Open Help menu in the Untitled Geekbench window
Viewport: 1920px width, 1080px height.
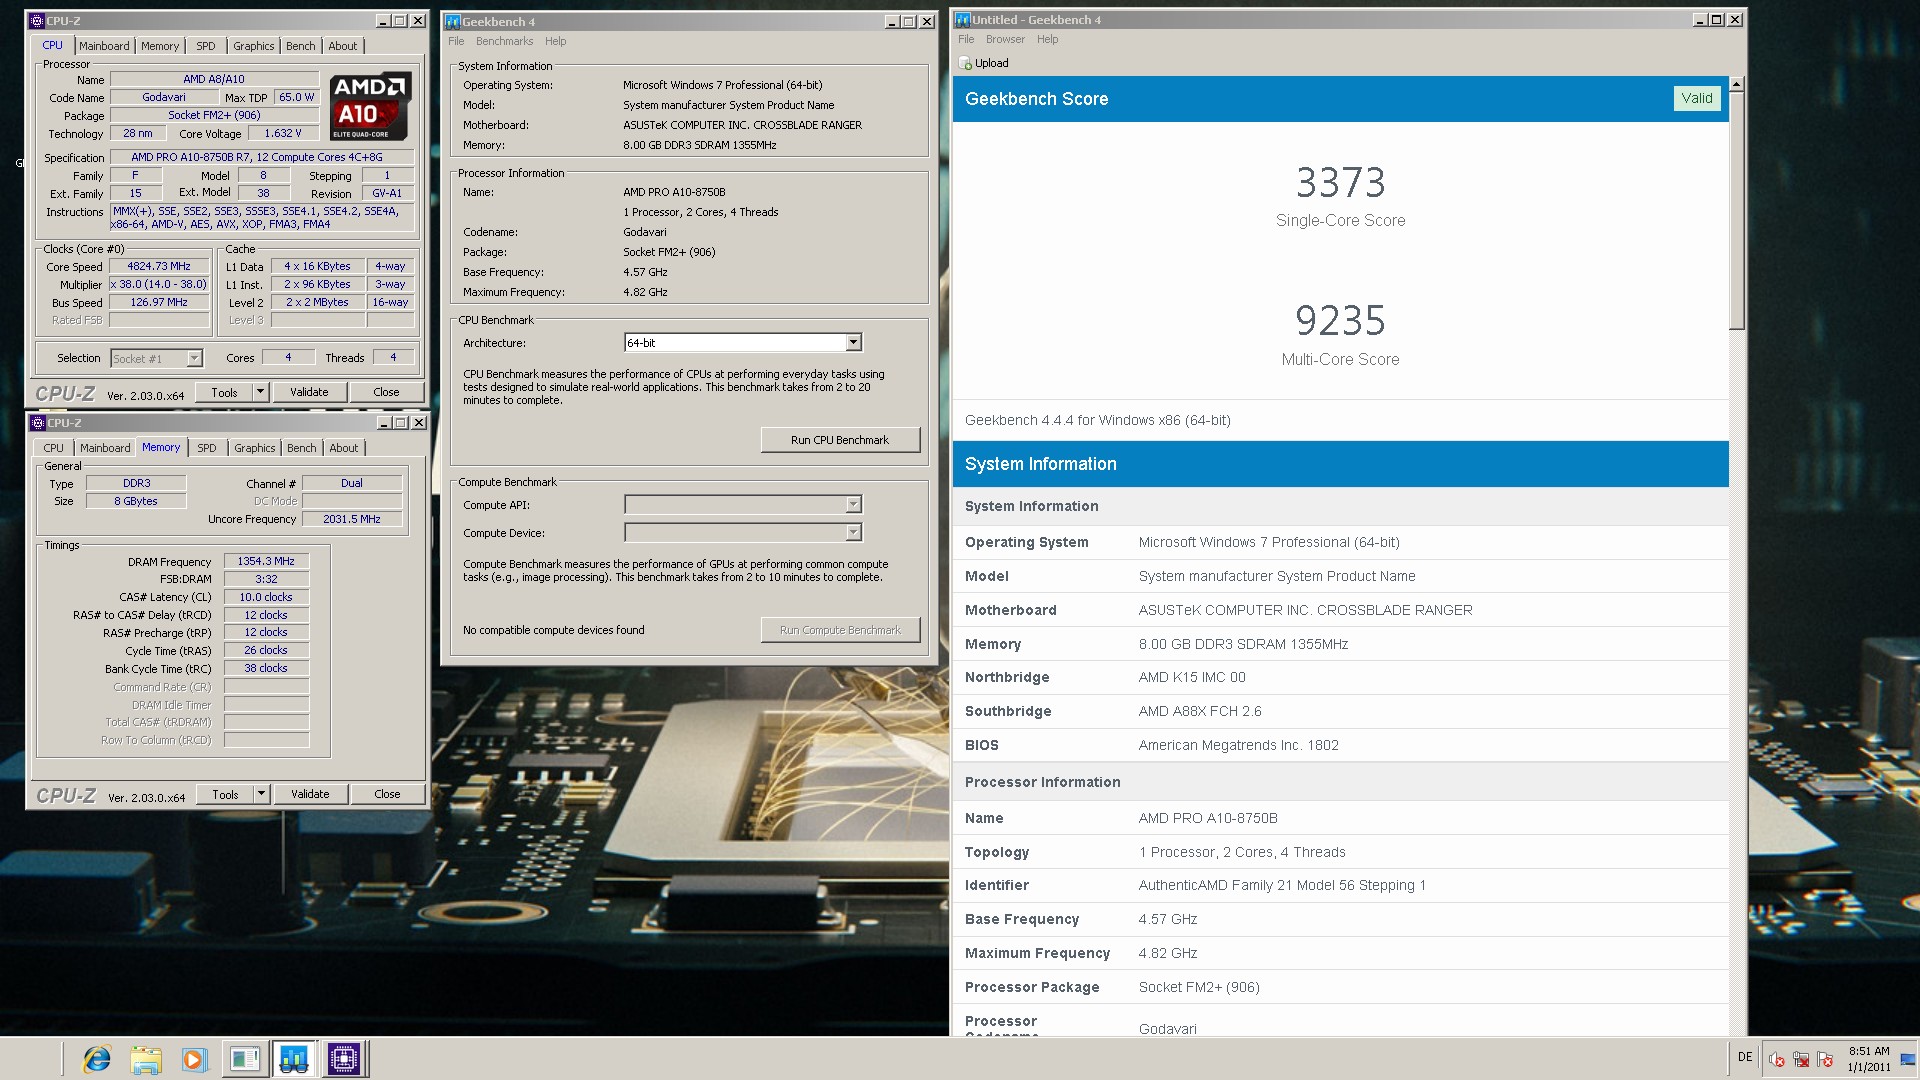1047,39
